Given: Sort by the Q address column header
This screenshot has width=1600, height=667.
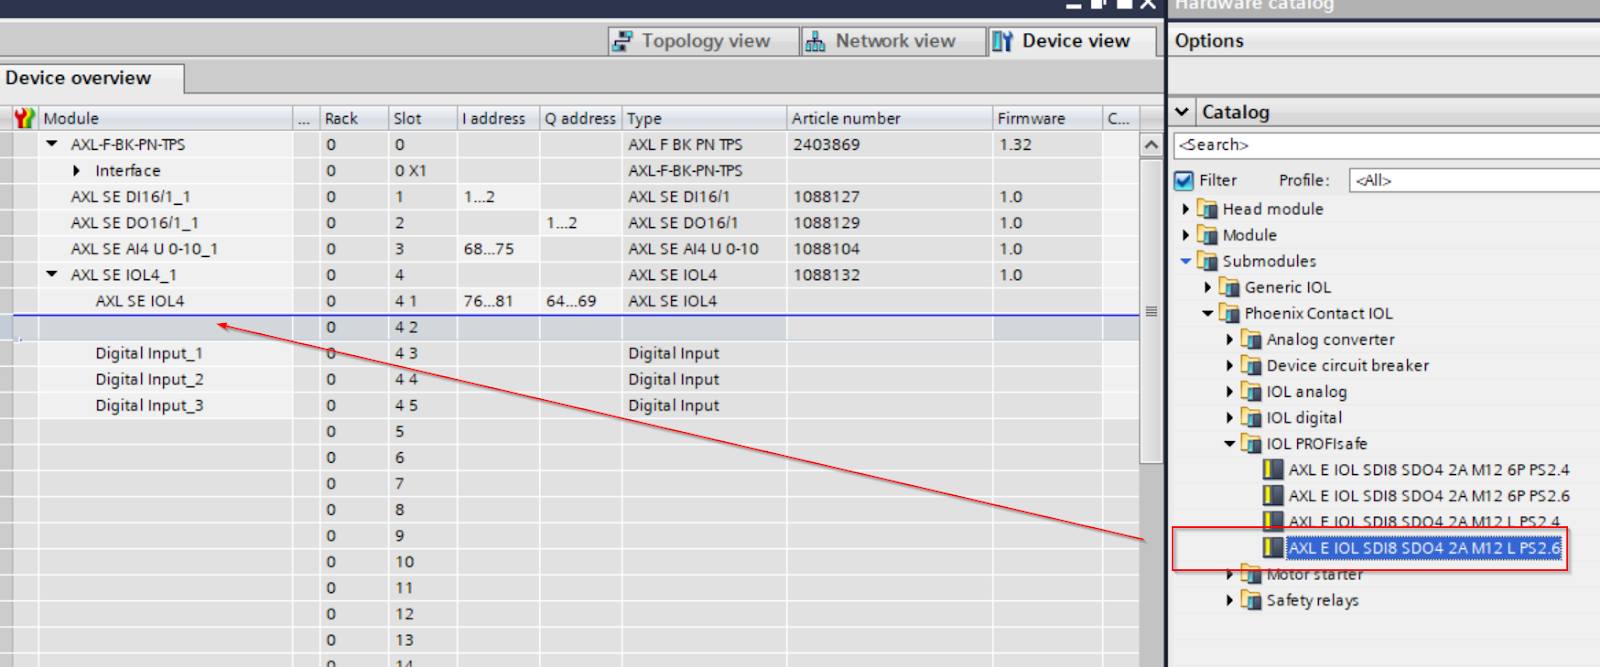Looking at the screenshot, I should [x=581, y=118].
